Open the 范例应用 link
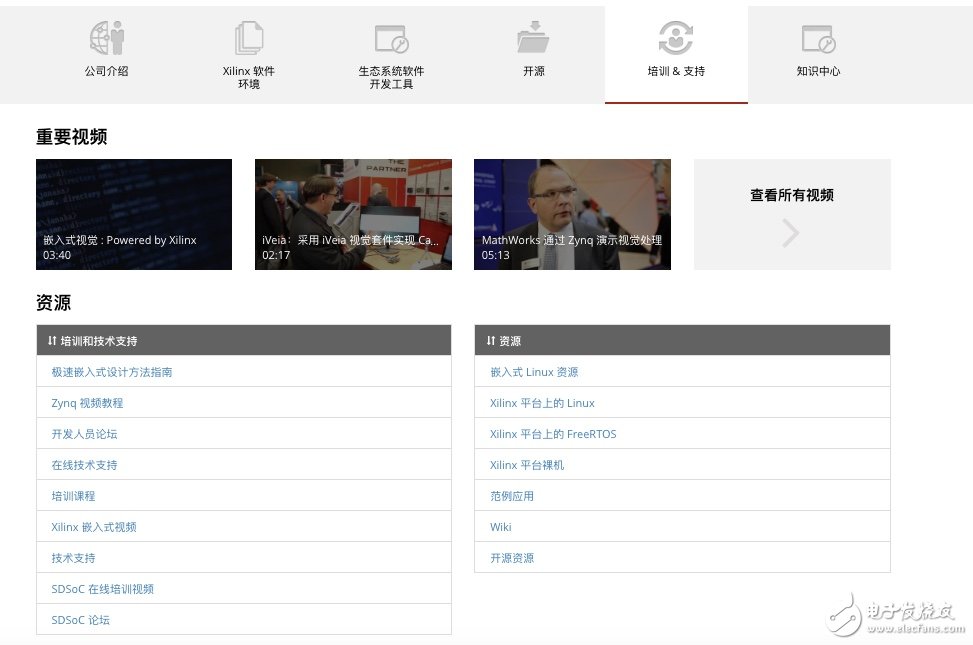 click(x=512, y=496)
